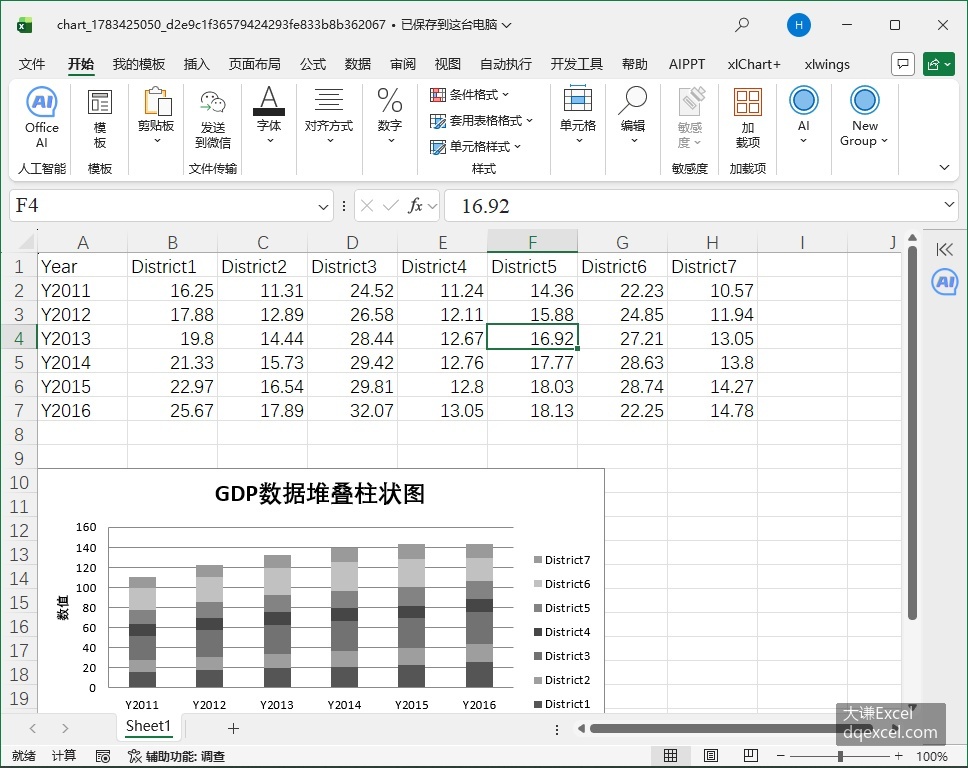The height and width of the screenshot is (768, 968).
Task: Switch to the 插入 tab
Action: 196,64
